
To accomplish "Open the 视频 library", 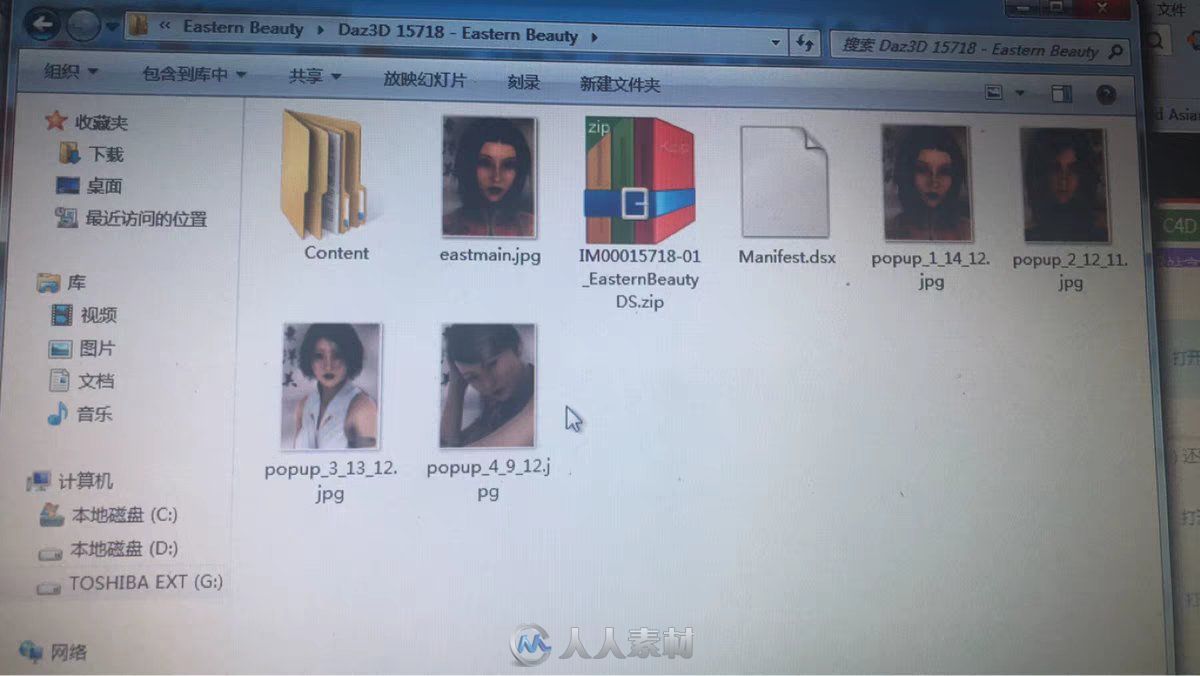I will coord(98,315).
